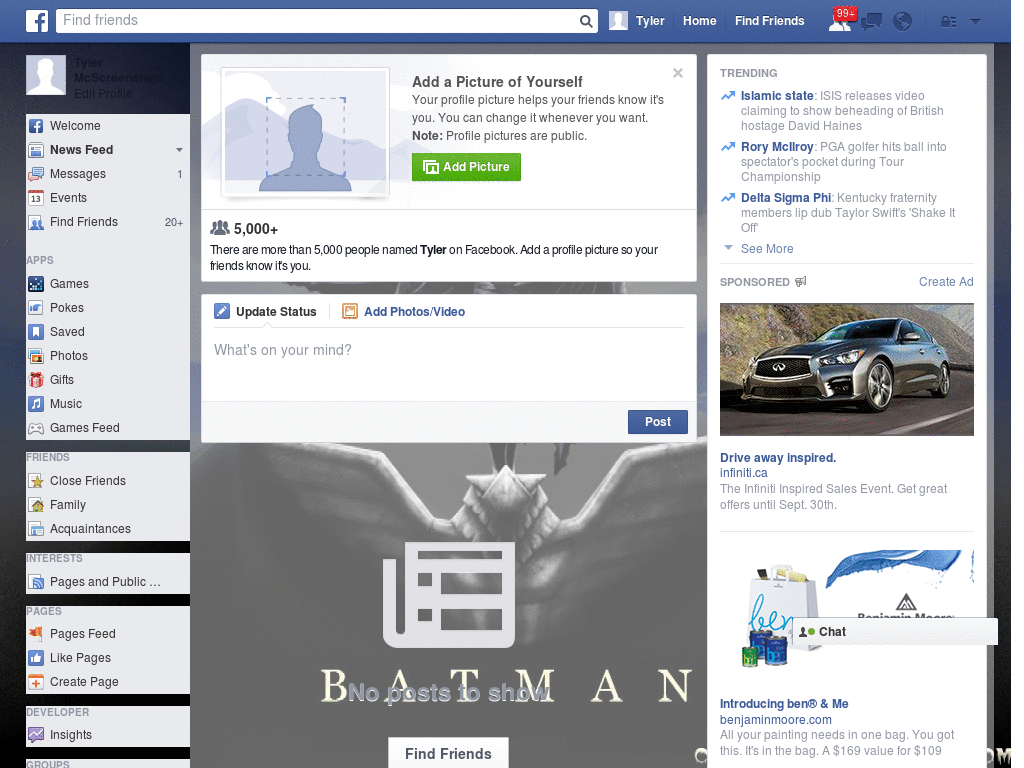The height and width of the screenshot is (768, 1024).
Task: Open the Islamic state trending link
Action: point(776,96)
